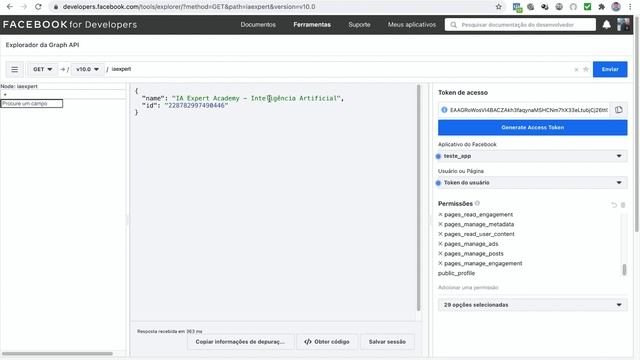Remove the pages_read_user_content permission
The image size is (640, 360).
(x=440, y=234)
